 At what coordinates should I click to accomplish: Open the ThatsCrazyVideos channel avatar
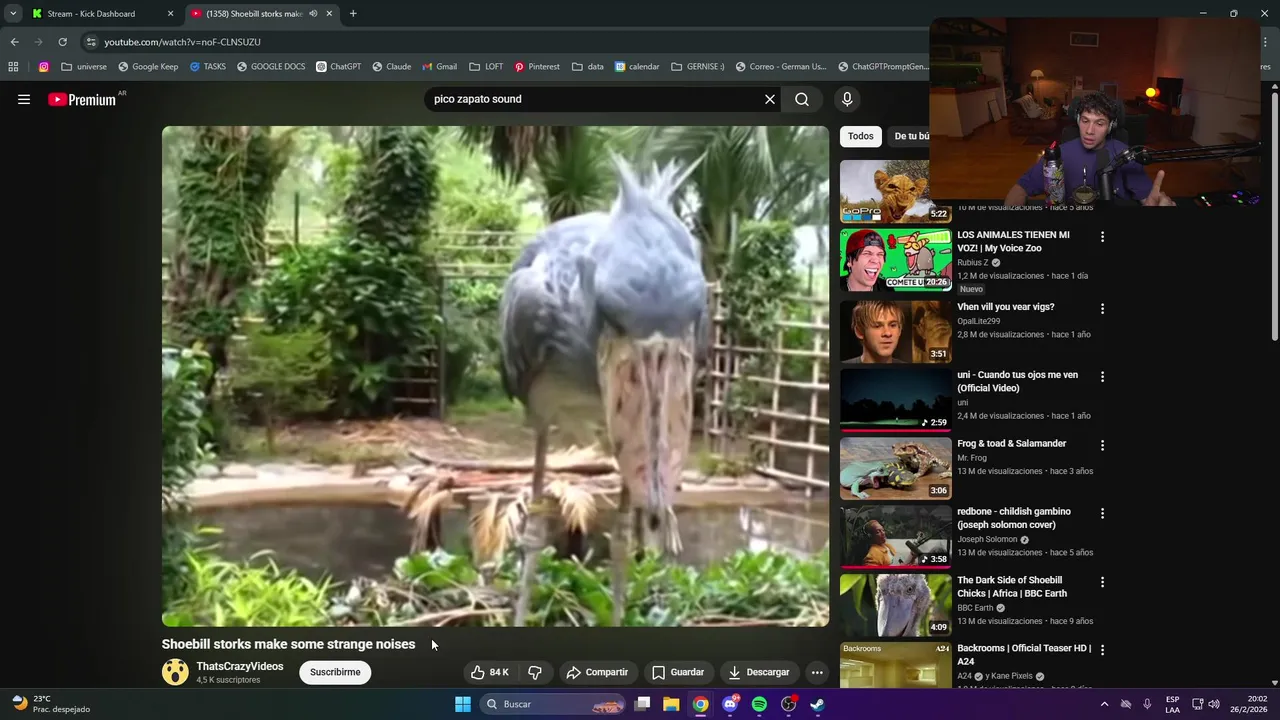click(175, 672)
